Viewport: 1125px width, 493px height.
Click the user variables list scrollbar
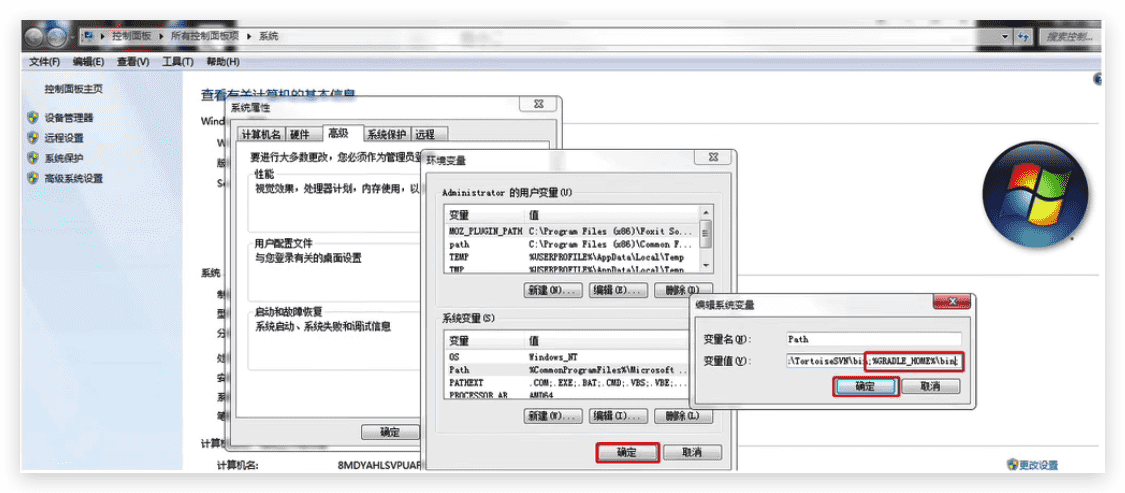point(707,237)
